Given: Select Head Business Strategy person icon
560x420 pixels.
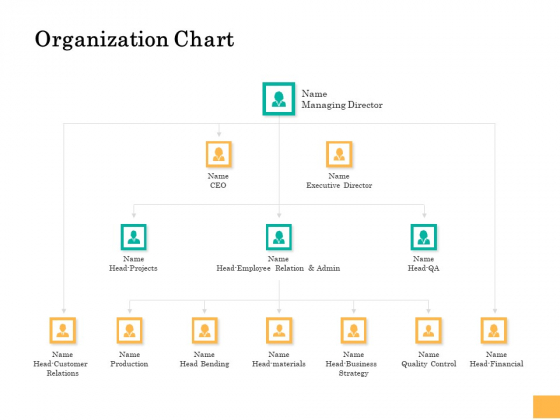Looking at the screenshot, I should coord(353,330).
